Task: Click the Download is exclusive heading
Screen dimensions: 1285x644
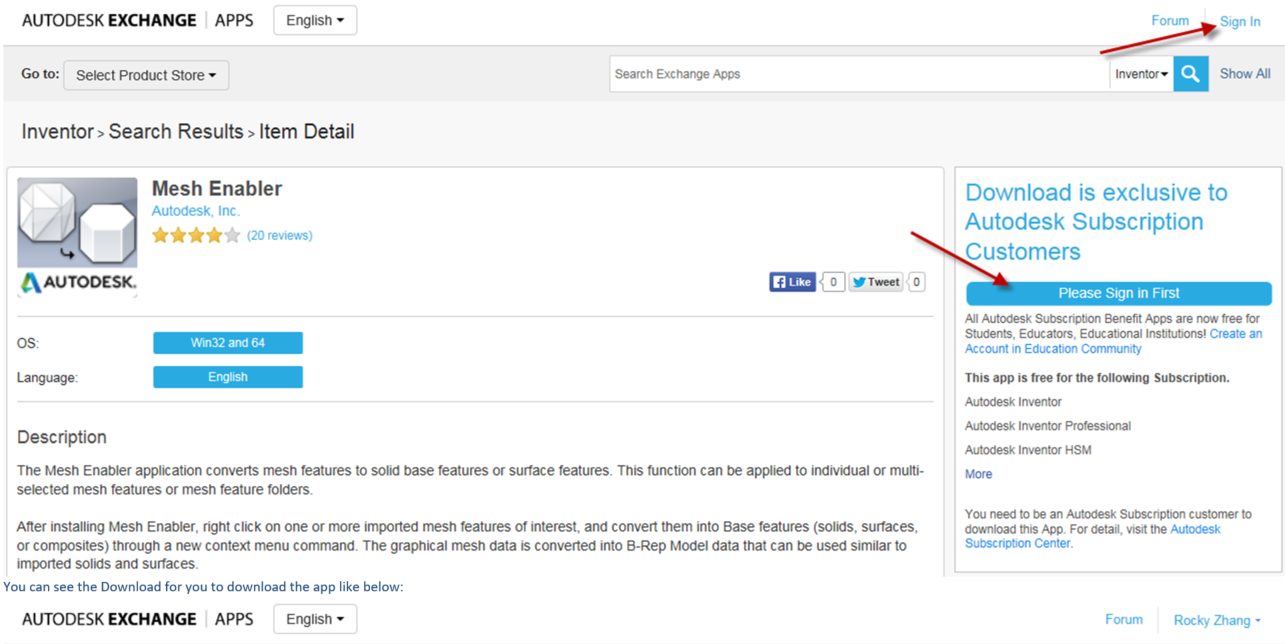Action: (x=1096, y=221)
